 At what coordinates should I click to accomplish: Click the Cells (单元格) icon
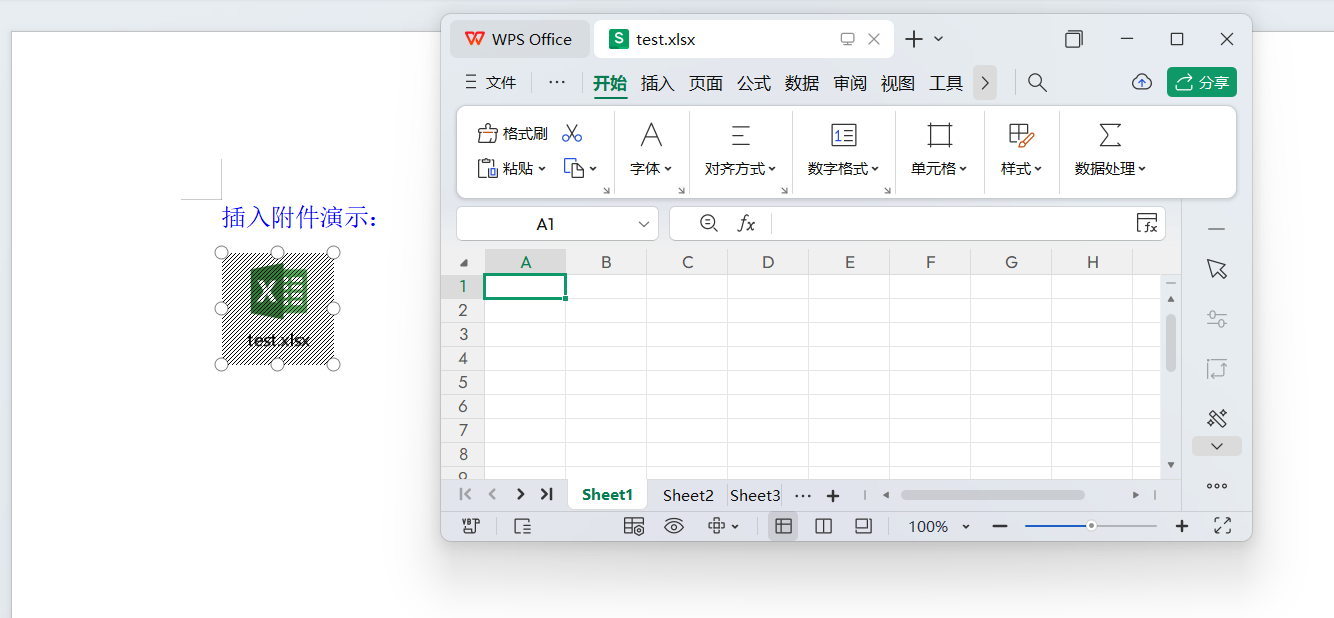939,135
